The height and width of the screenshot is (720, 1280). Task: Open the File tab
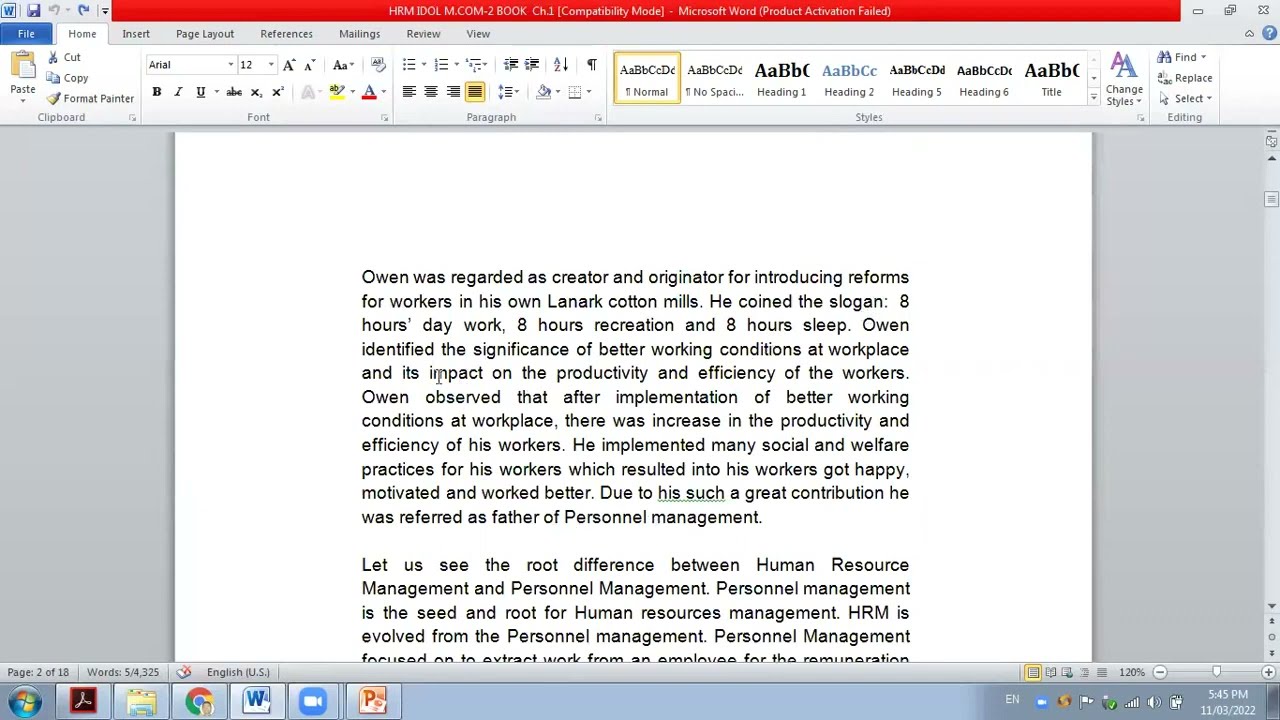click(26, 34)
